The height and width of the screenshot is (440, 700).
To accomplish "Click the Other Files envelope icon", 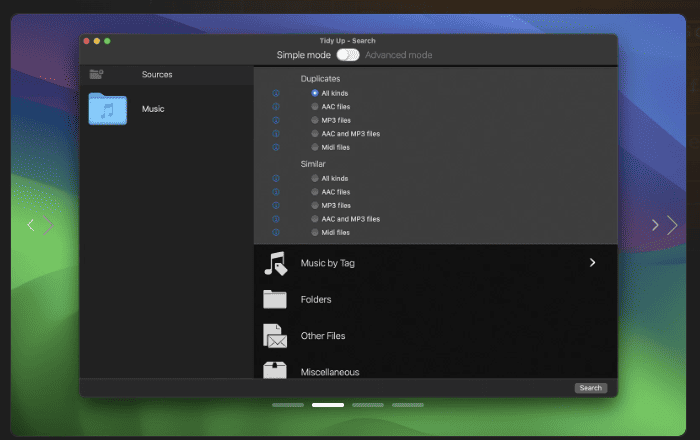I will click(275, 336).
